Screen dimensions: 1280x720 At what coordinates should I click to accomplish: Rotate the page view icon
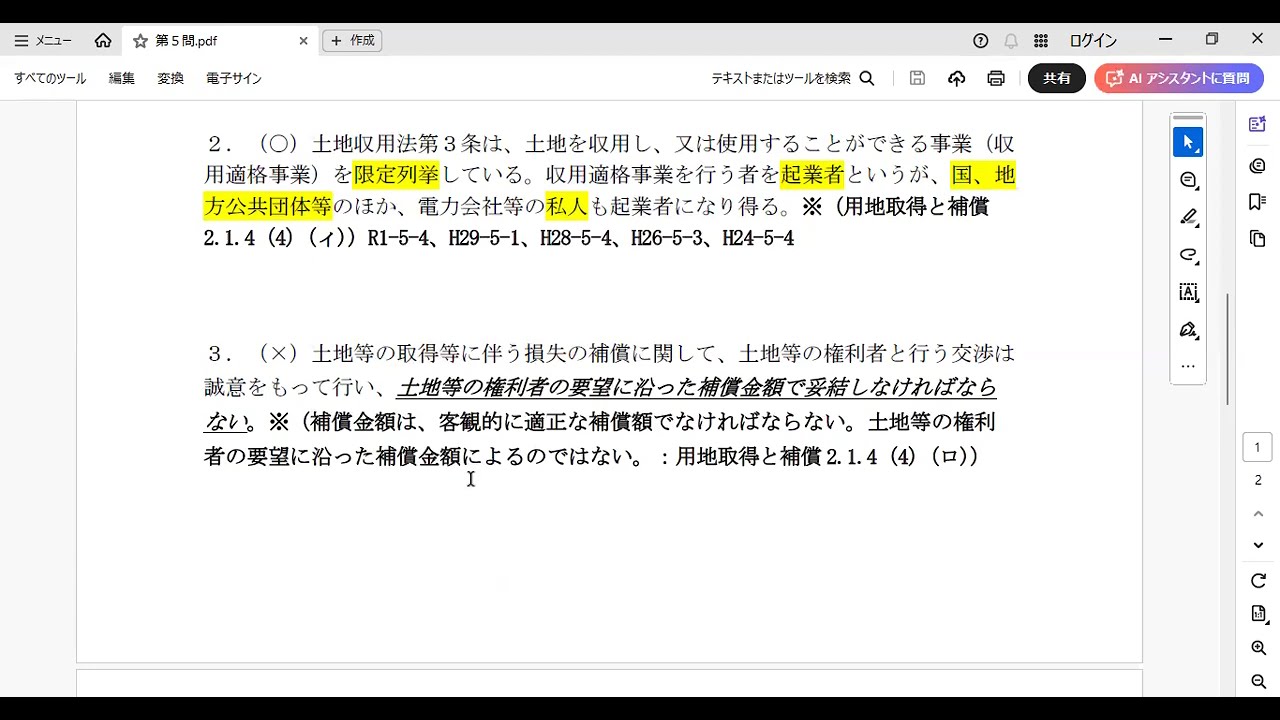[x=1258, y=581]
